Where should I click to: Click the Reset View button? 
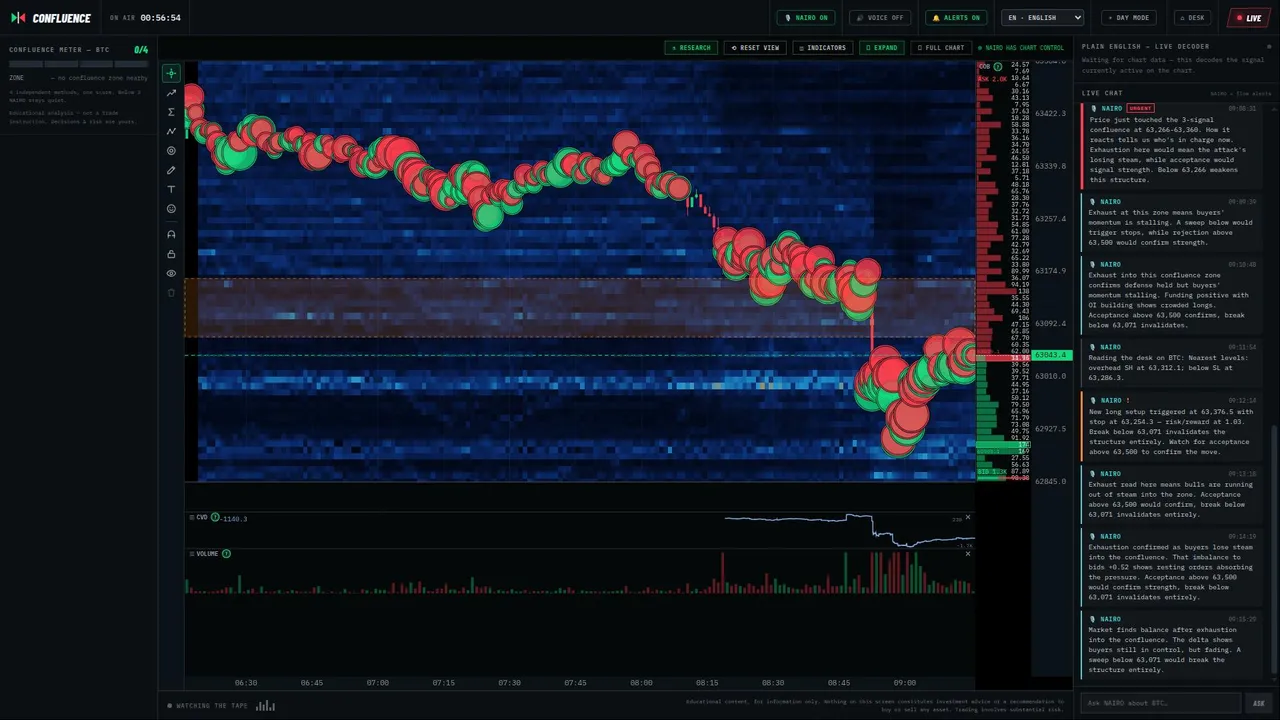pyautogui.click(x=755, y=48)
